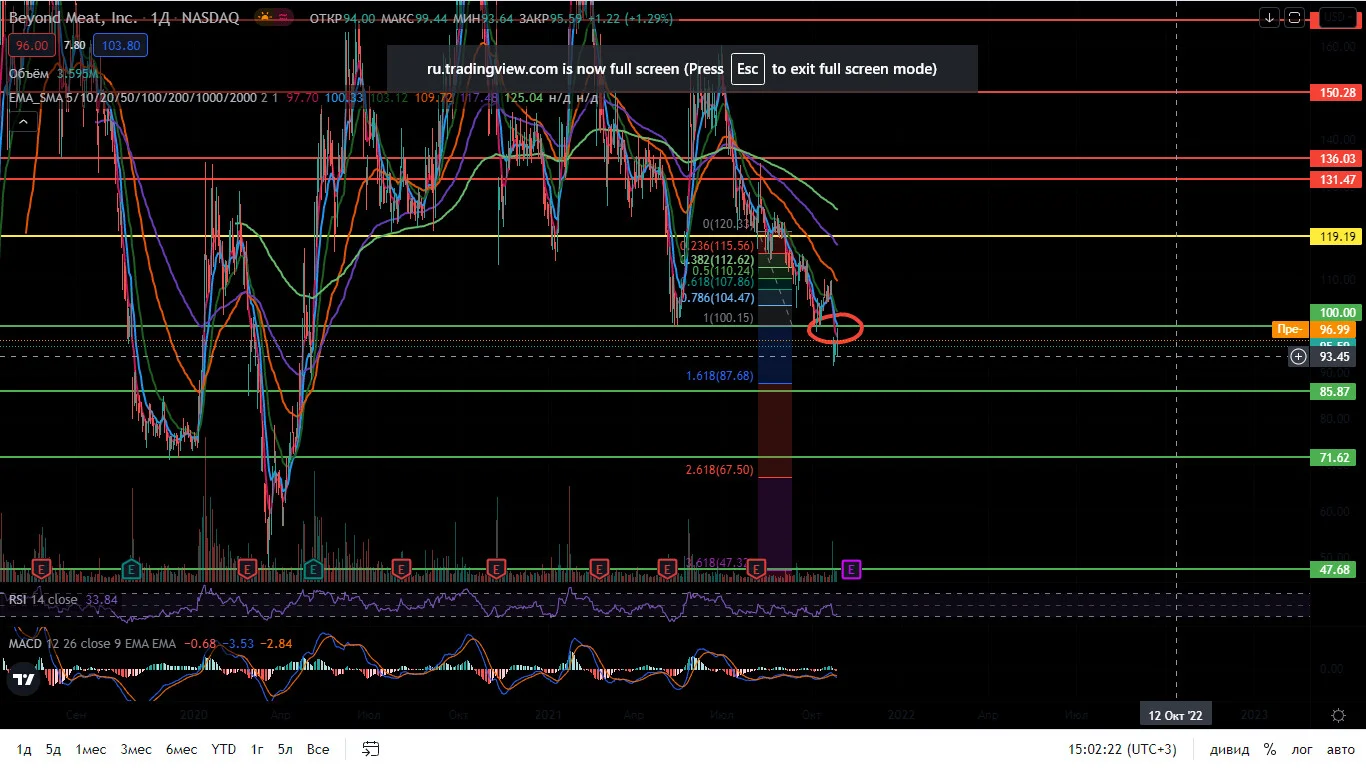The height and width of the screenshot is (768, 1366).
Task: Click the TradingView logo icon
Action: (24, 680)
